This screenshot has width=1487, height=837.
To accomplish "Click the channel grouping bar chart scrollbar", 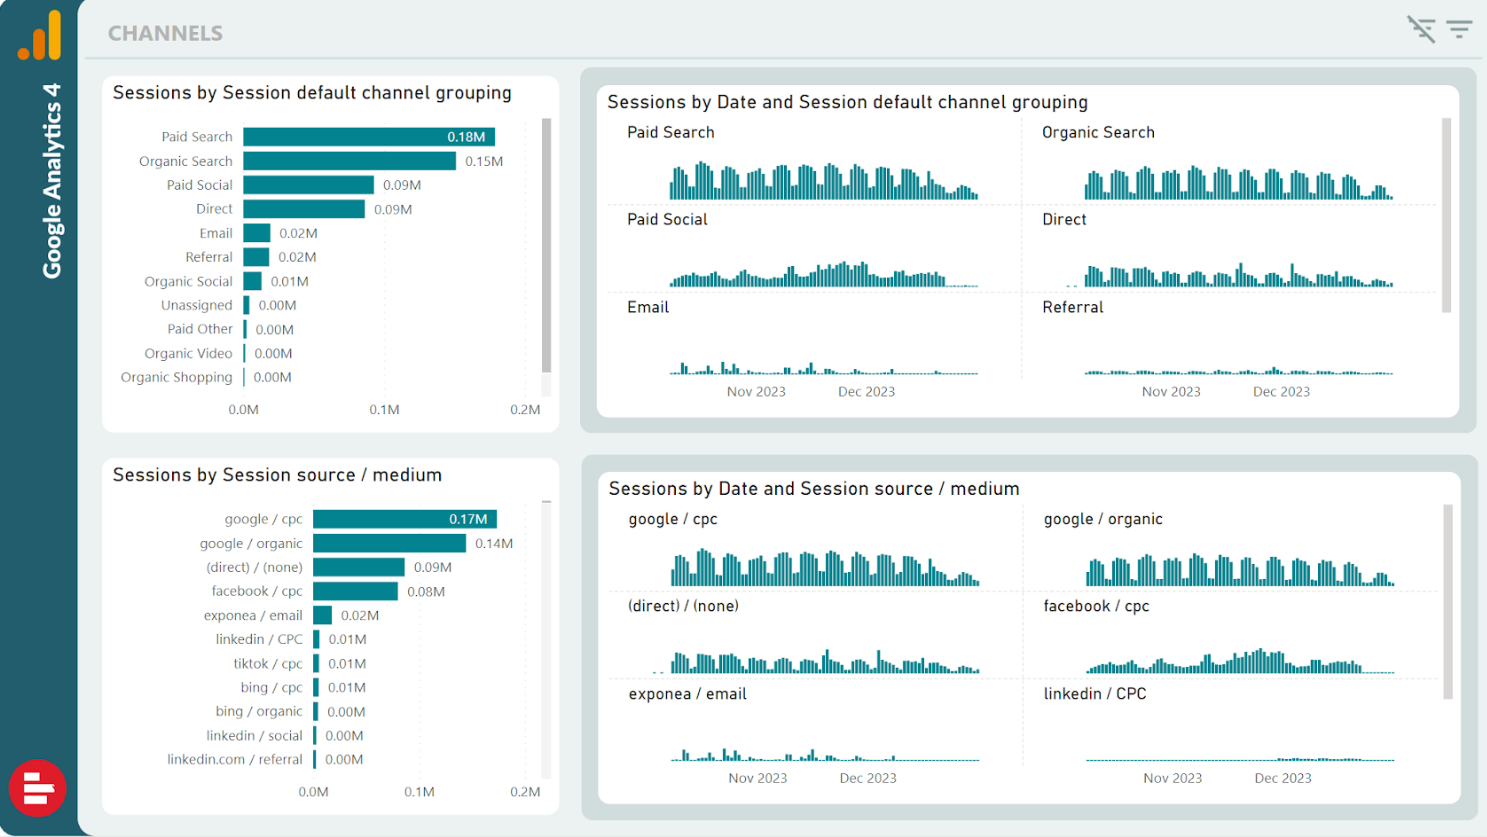I will [x=546, y=245].
